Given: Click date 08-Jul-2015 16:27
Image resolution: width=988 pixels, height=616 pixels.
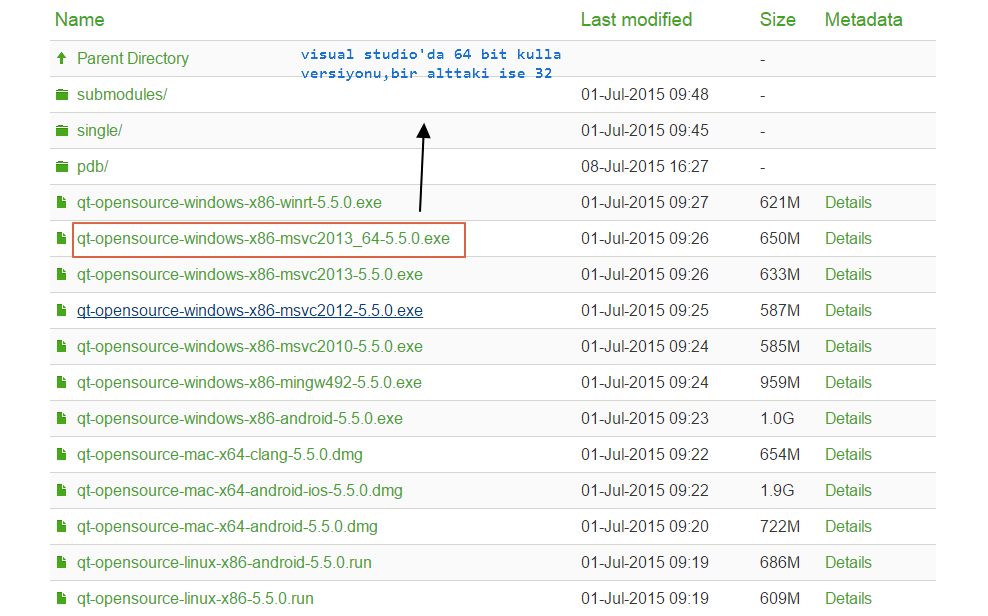Looking at the screenshot, I should (645, 166).
